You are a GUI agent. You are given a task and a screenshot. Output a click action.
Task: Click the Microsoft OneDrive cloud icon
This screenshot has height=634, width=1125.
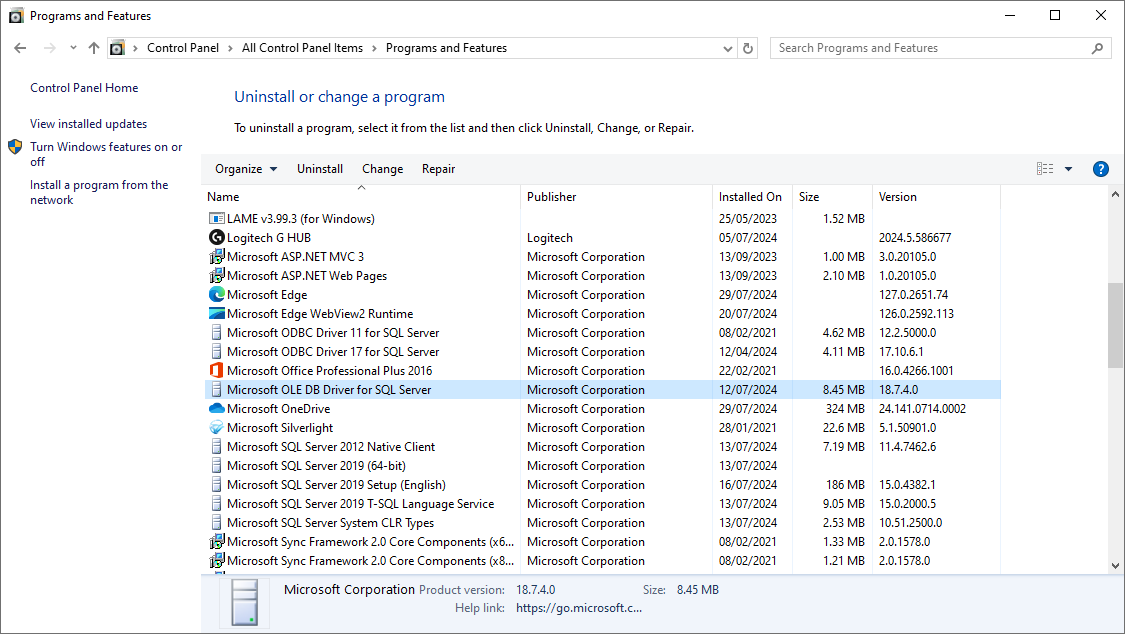click(x=217, y=409)
